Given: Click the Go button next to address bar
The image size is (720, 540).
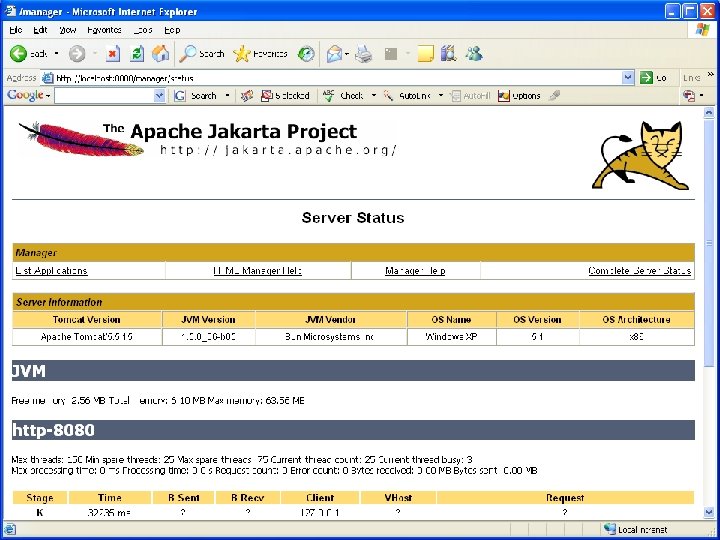Looking at the screenshot, I should click(653, 78).
